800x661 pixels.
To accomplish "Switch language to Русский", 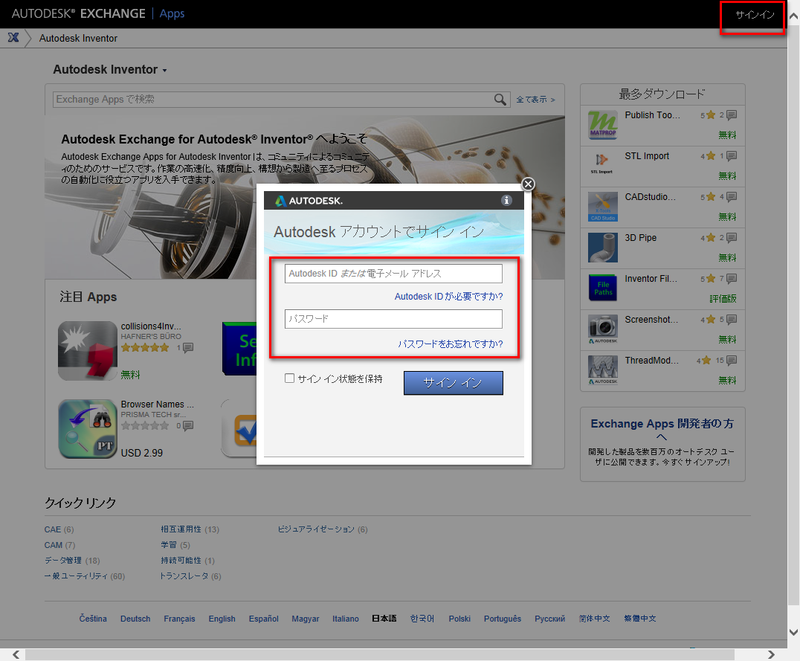I will (x=549, y=618).
